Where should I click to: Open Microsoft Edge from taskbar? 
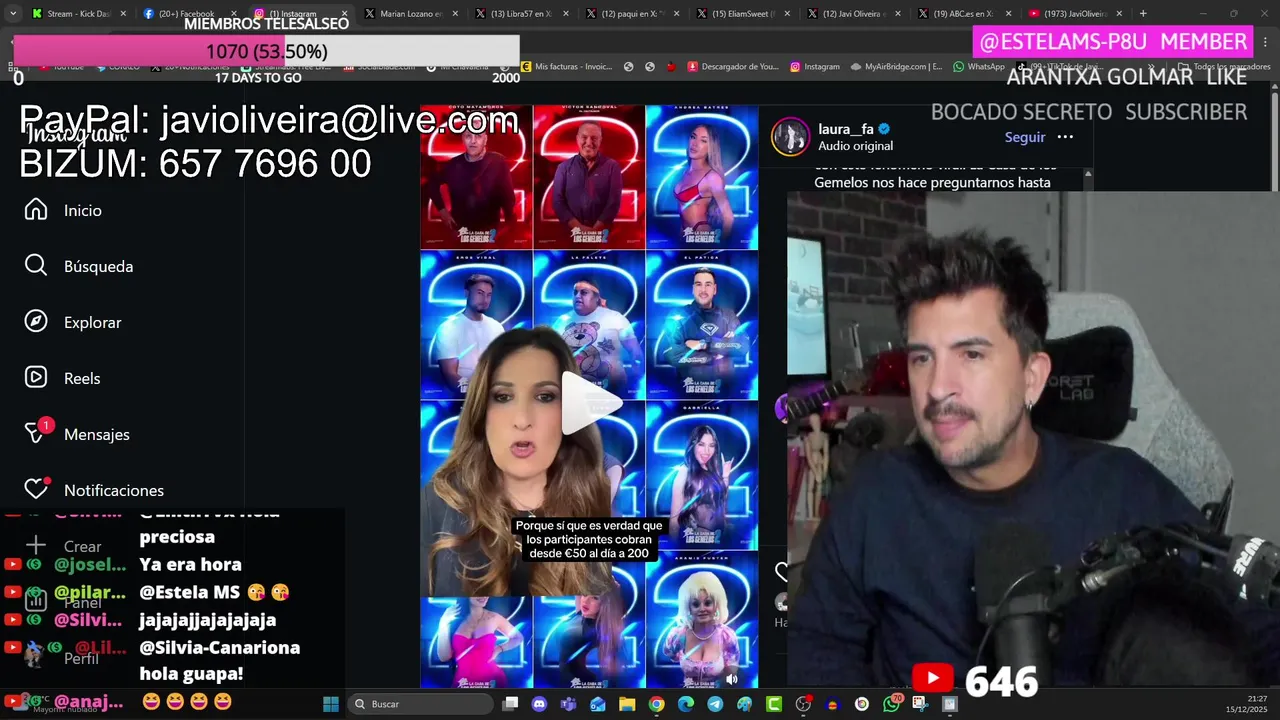click(686, 704)
